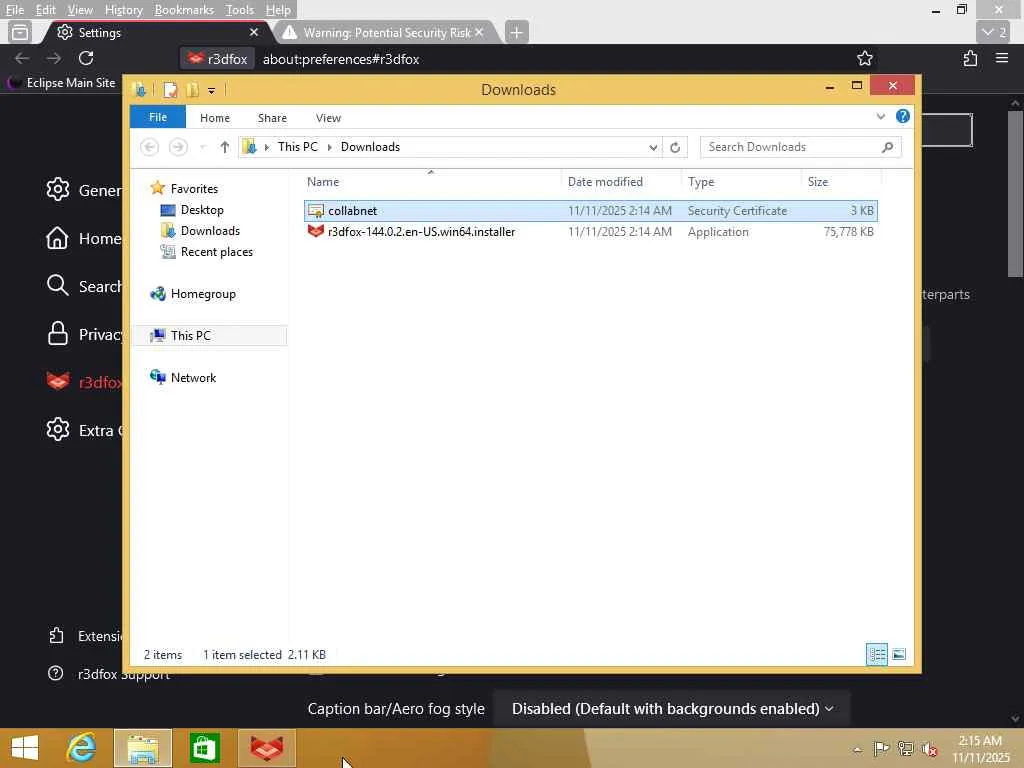Open r3dfox Support link in sidebar
The height and width of the screenshot is (768, 1024).
pyautogui.click(x=108, y=673)
